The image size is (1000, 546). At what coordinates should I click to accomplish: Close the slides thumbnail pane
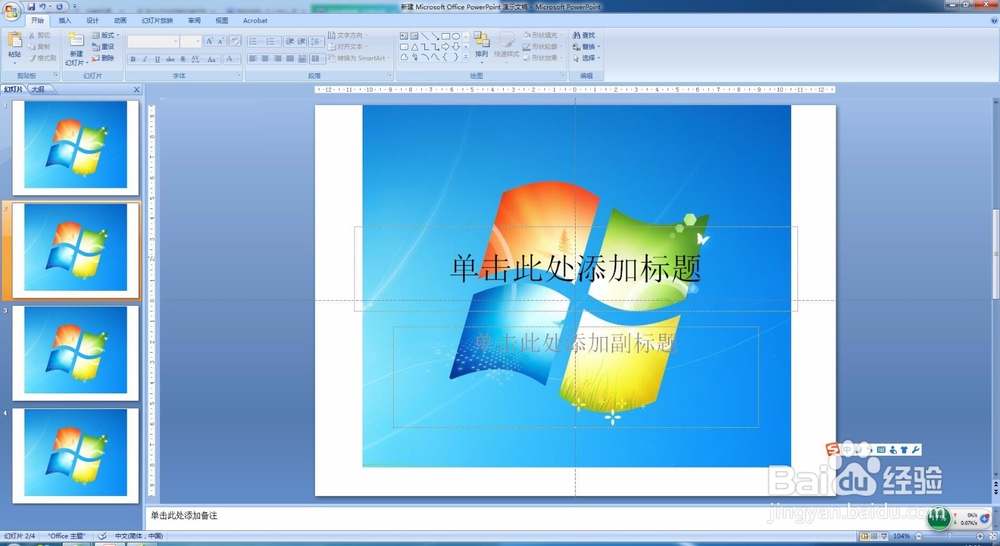tap(136, 90)
